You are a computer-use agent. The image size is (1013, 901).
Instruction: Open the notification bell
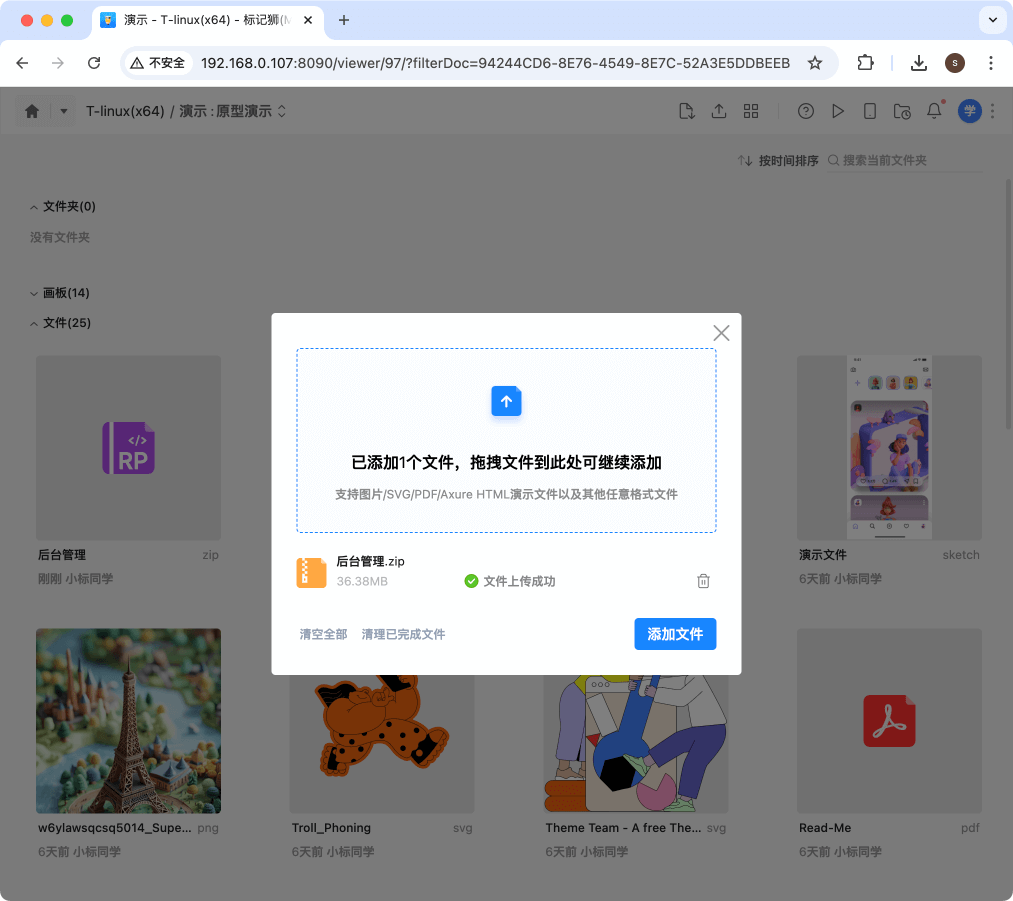(x=934, y=111)
